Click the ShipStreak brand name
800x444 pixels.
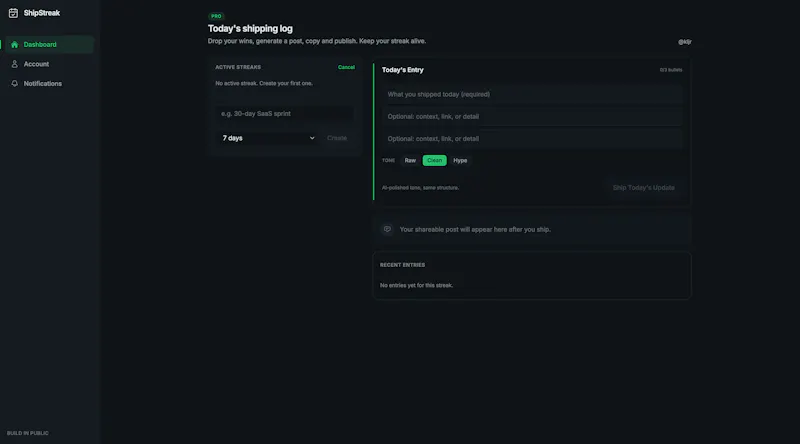point(42,13)
